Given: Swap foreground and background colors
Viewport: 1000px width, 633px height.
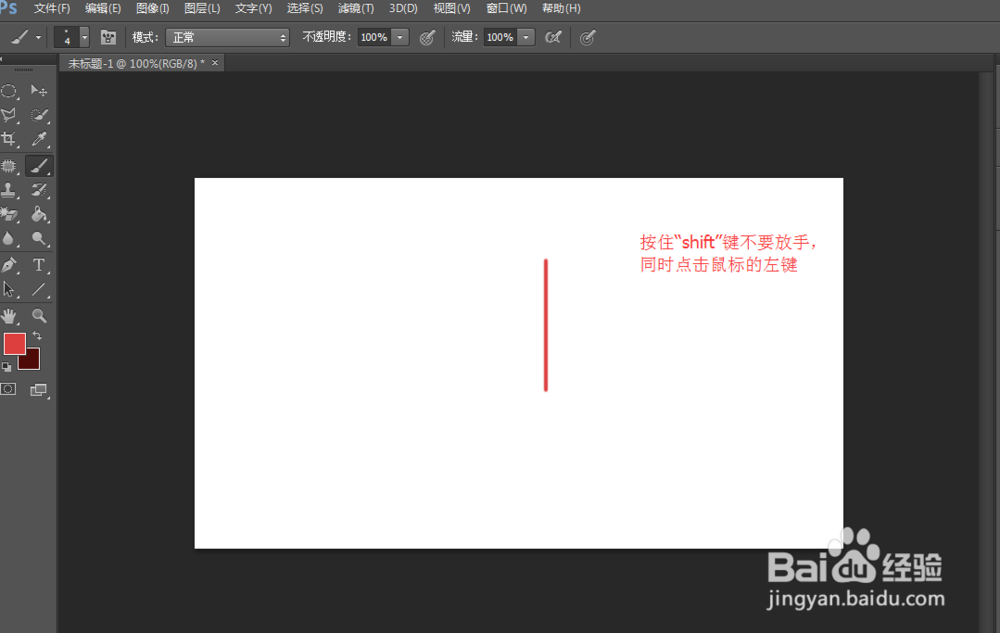Looking at the screenshot, I should [37, 335].
